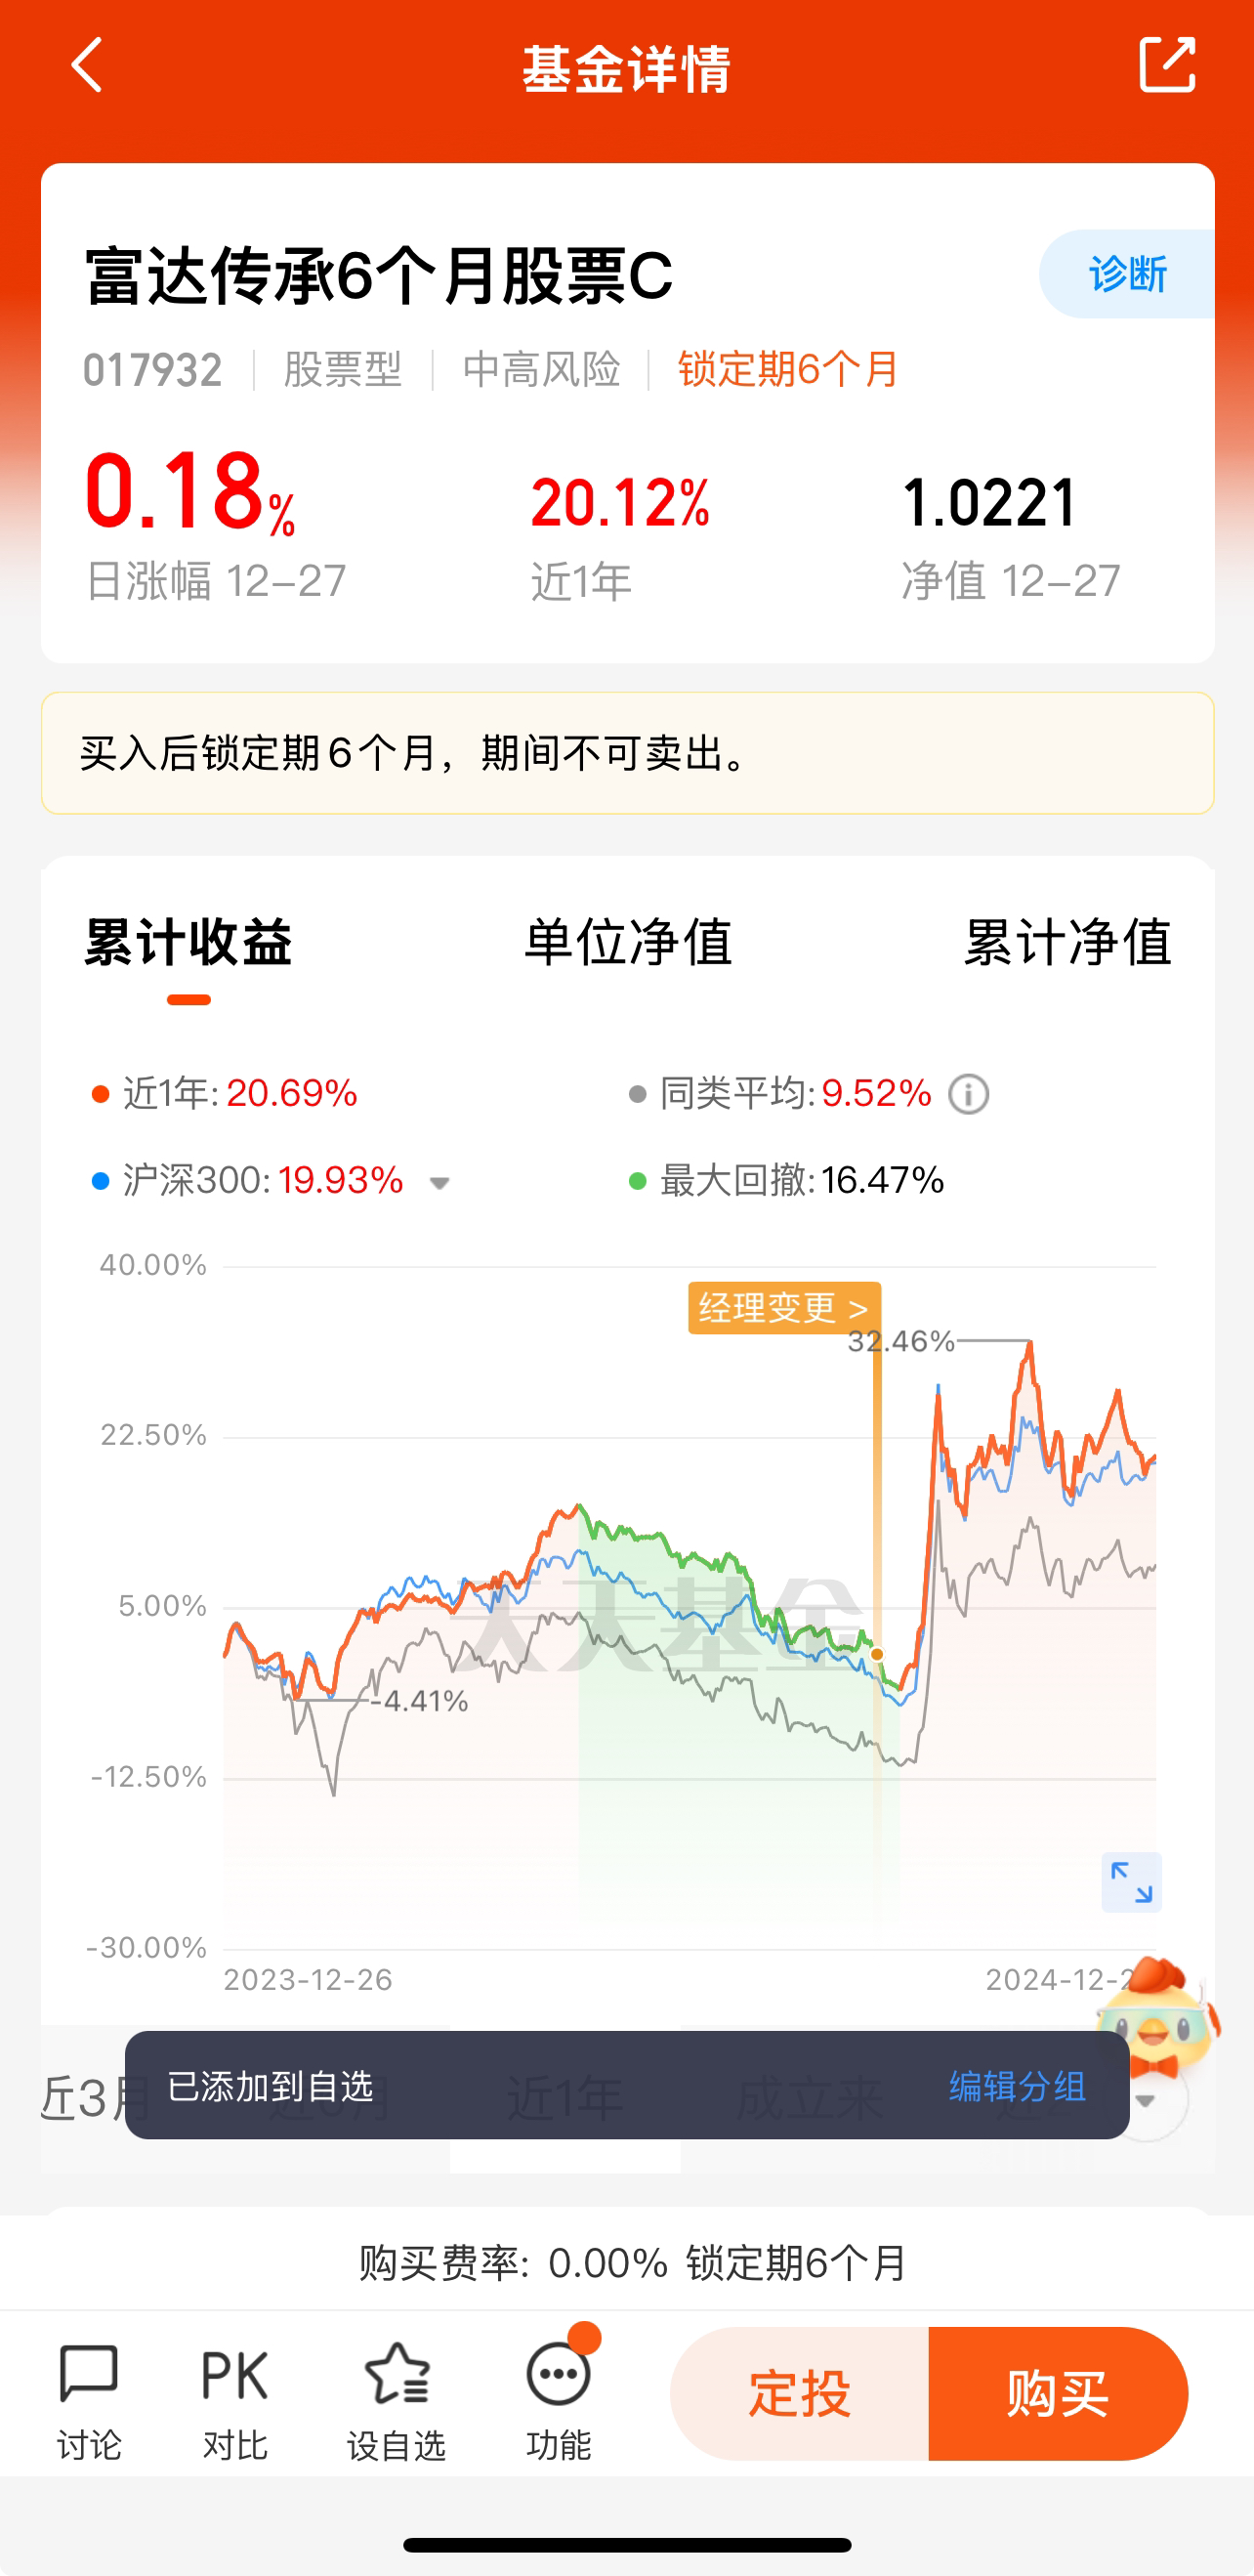This screenshot has width=1254, height=2576.
Task: Expand the 沪深300 benchmark dropdown arrow
Action: pos(439,1183)
